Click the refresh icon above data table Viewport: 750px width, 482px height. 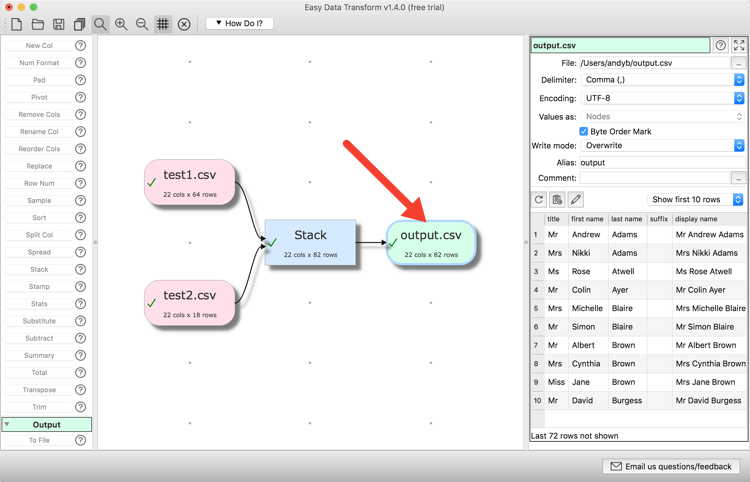click(x=539, y=200)
